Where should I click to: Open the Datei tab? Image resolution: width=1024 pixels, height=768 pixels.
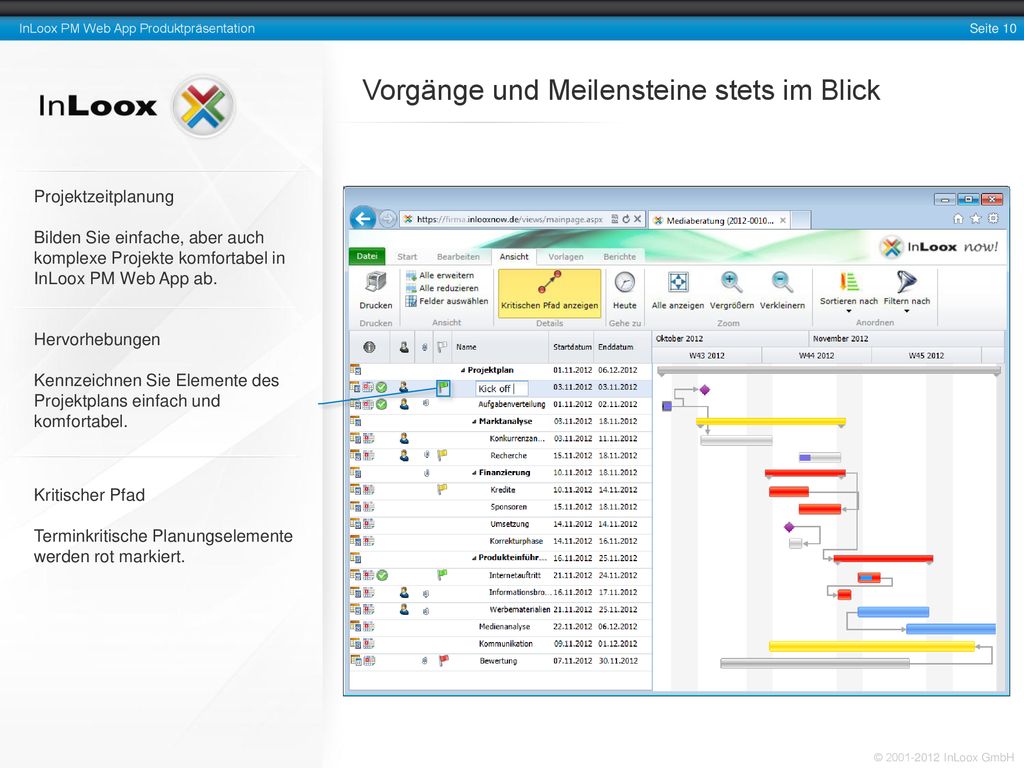coord(367,256)
